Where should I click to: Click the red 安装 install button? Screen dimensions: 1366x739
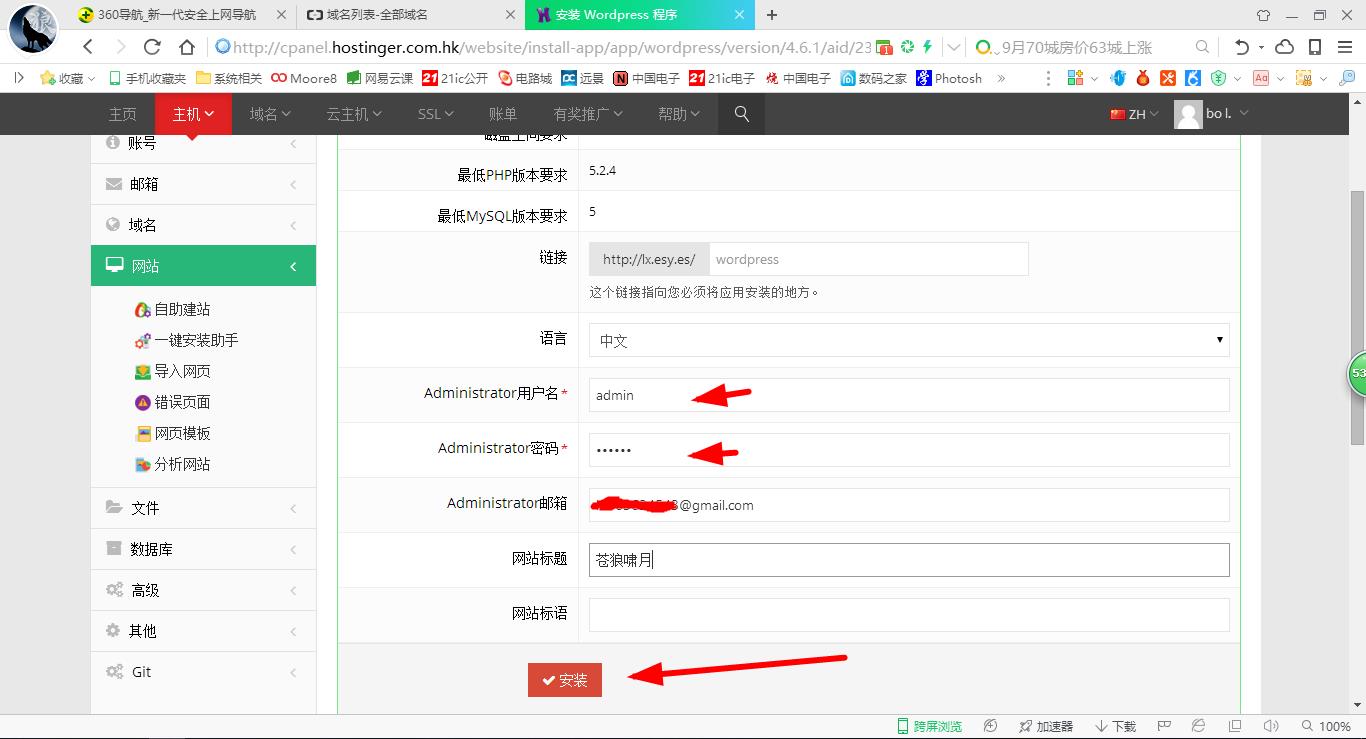564,678
